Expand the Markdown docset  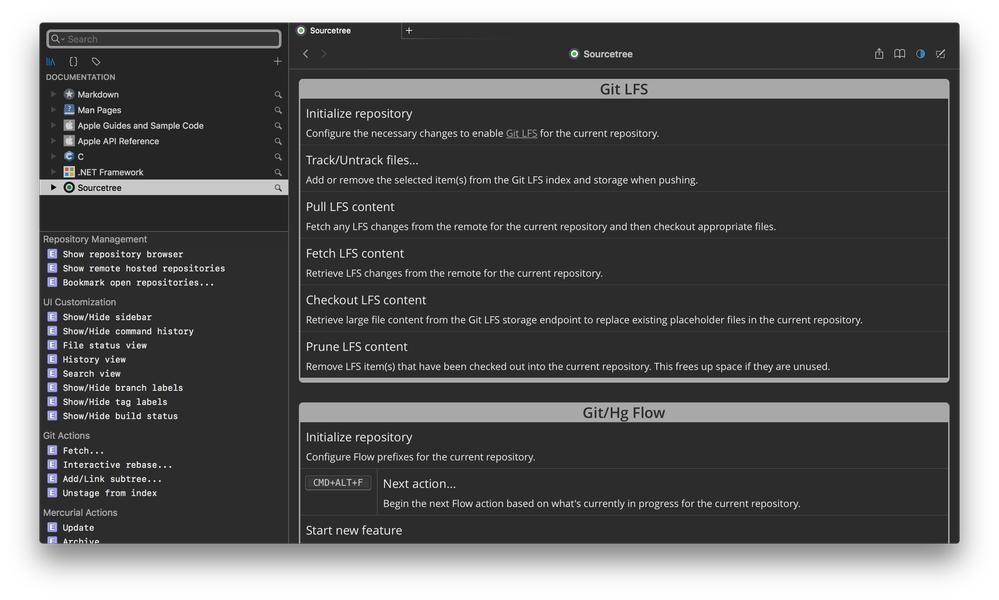click(54, 94)
